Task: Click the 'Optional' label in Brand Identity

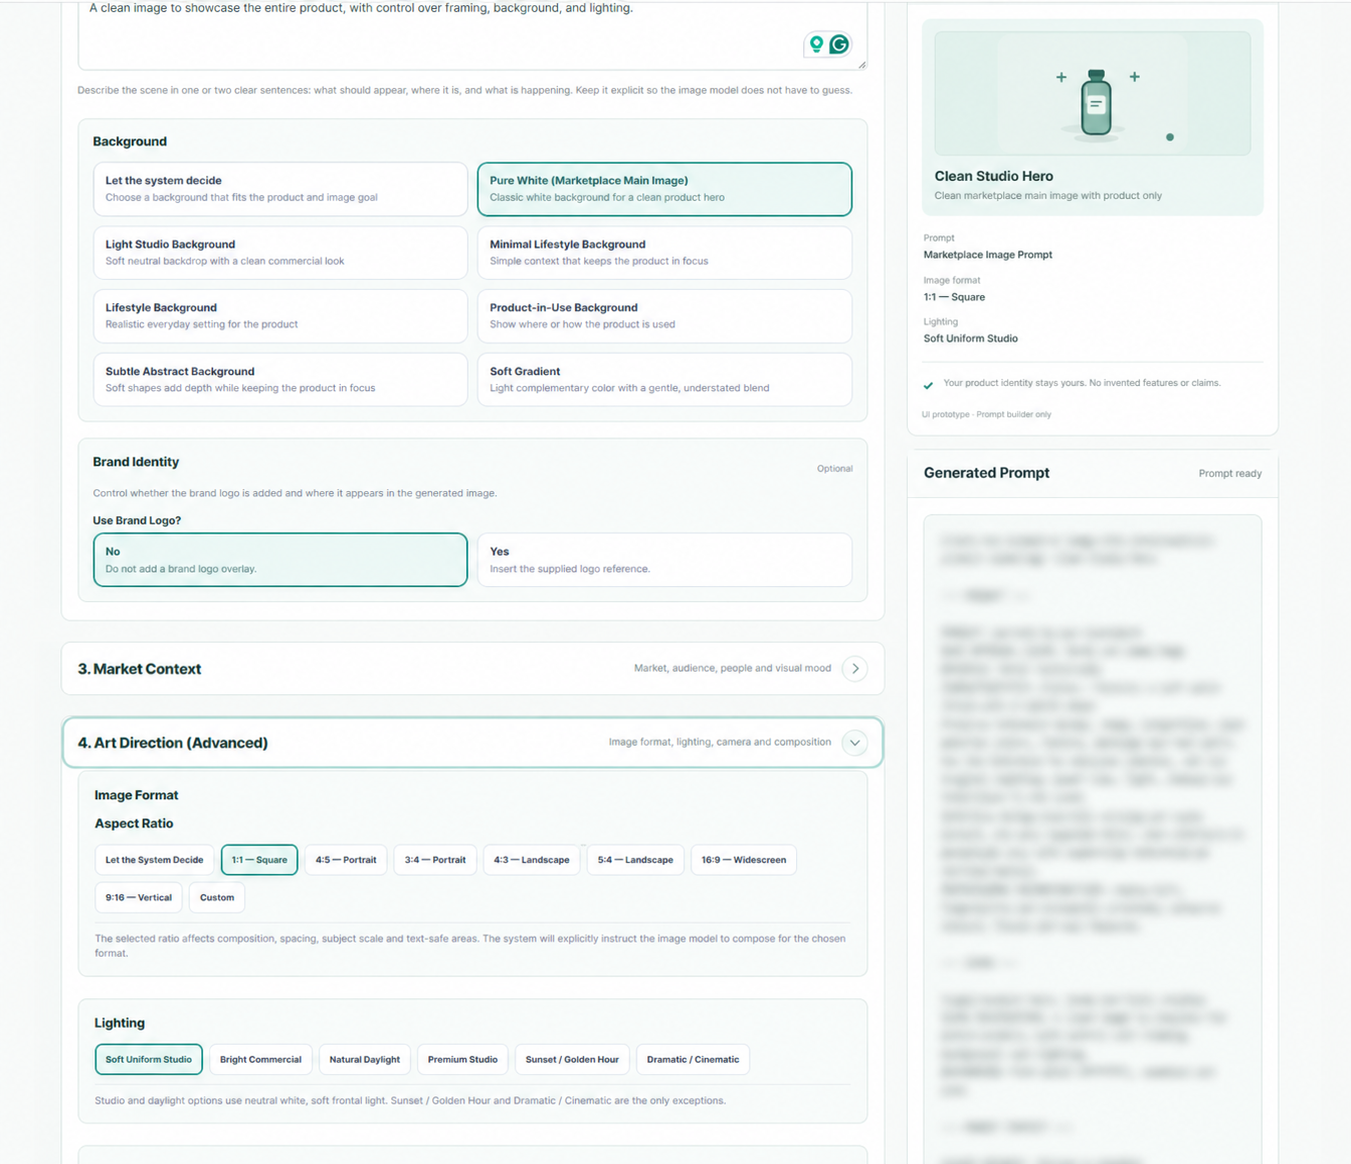Action: tap(835, 468)
